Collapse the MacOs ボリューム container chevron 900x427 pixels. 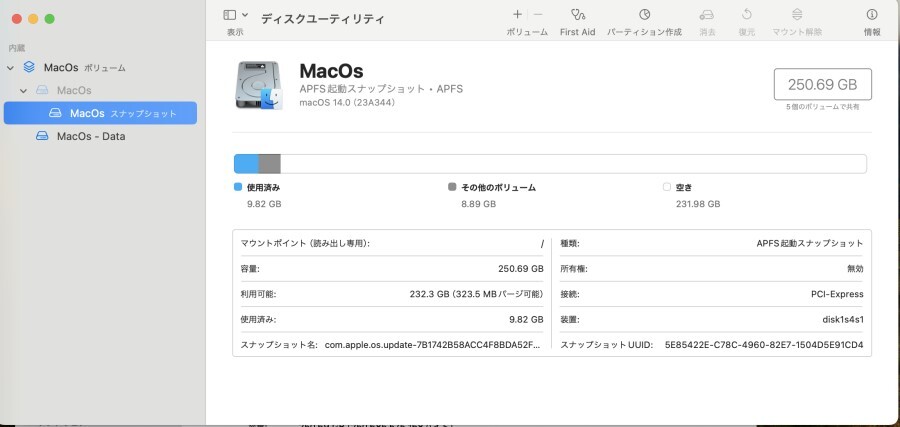[x=10, y=68]
